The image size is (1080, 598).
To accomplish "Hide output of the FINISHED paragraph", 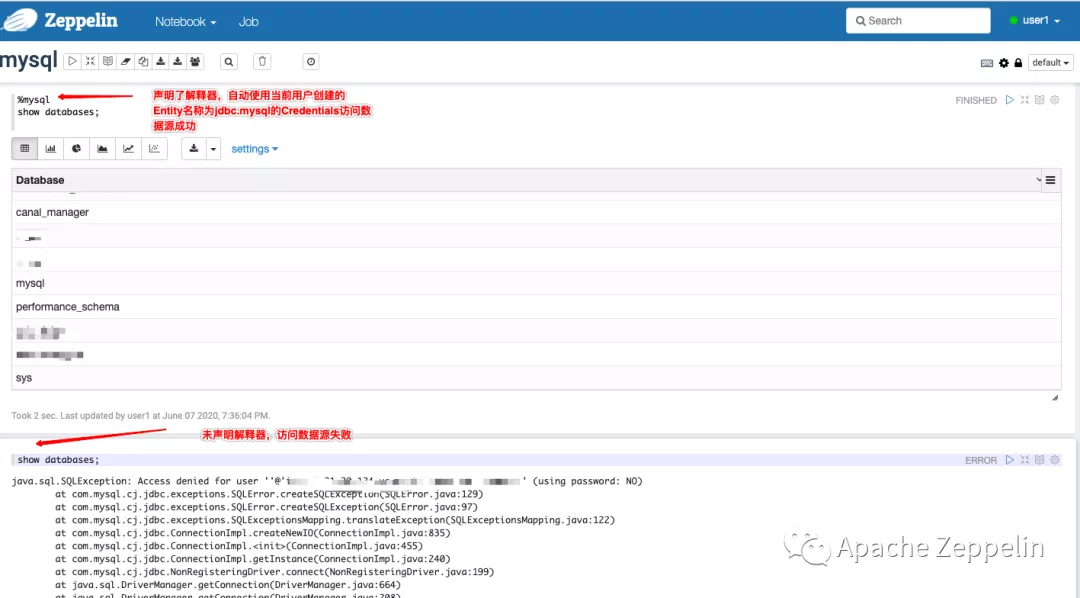I will pos(1039,100).
